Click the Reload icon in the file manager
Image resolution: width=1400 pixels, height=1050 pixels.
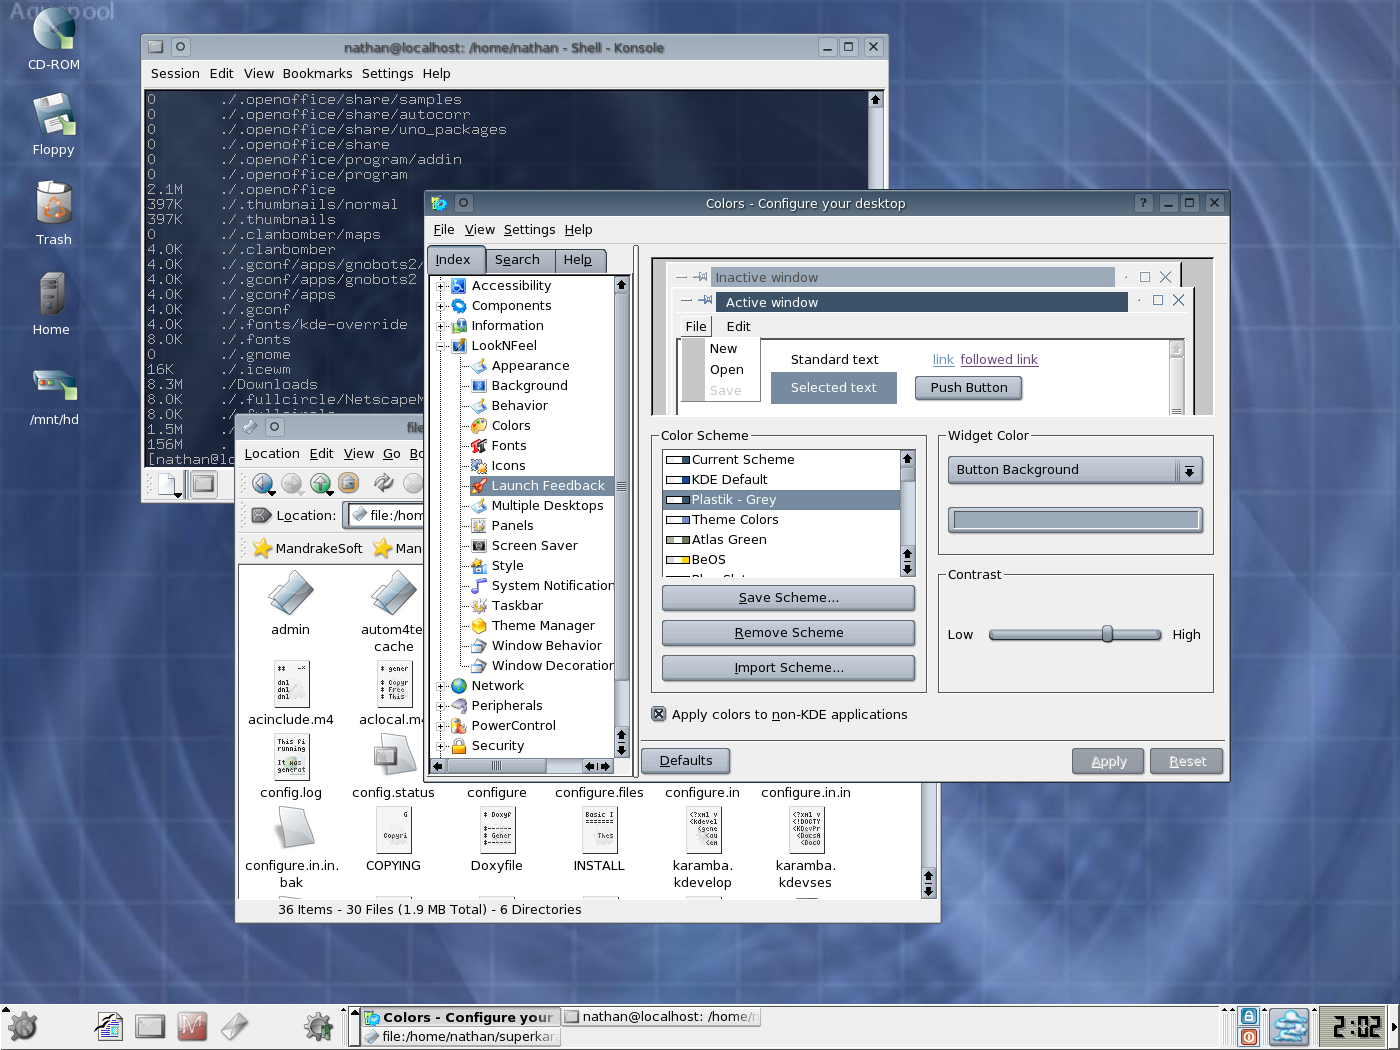click(383, 484)
